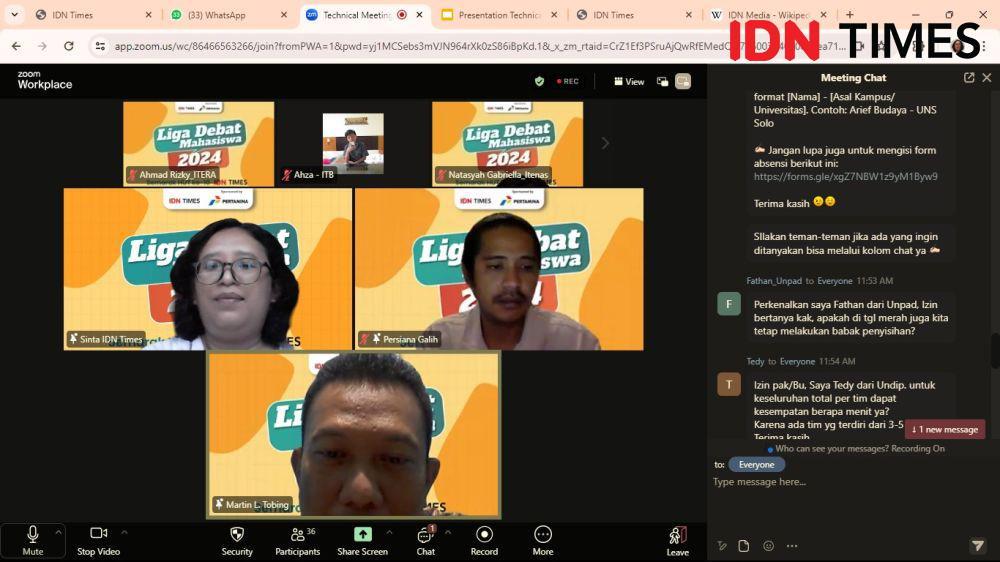Viewport: 1000px width, 562px height.
Task: Open the View layout menu
Action: (629, 82)
